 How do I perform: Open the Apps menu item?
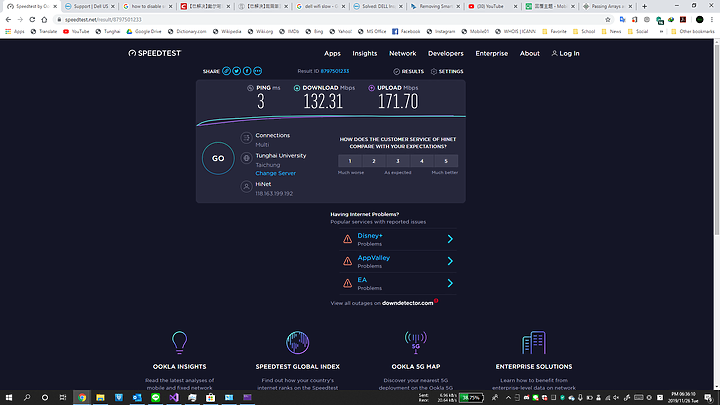coord(332,53)
